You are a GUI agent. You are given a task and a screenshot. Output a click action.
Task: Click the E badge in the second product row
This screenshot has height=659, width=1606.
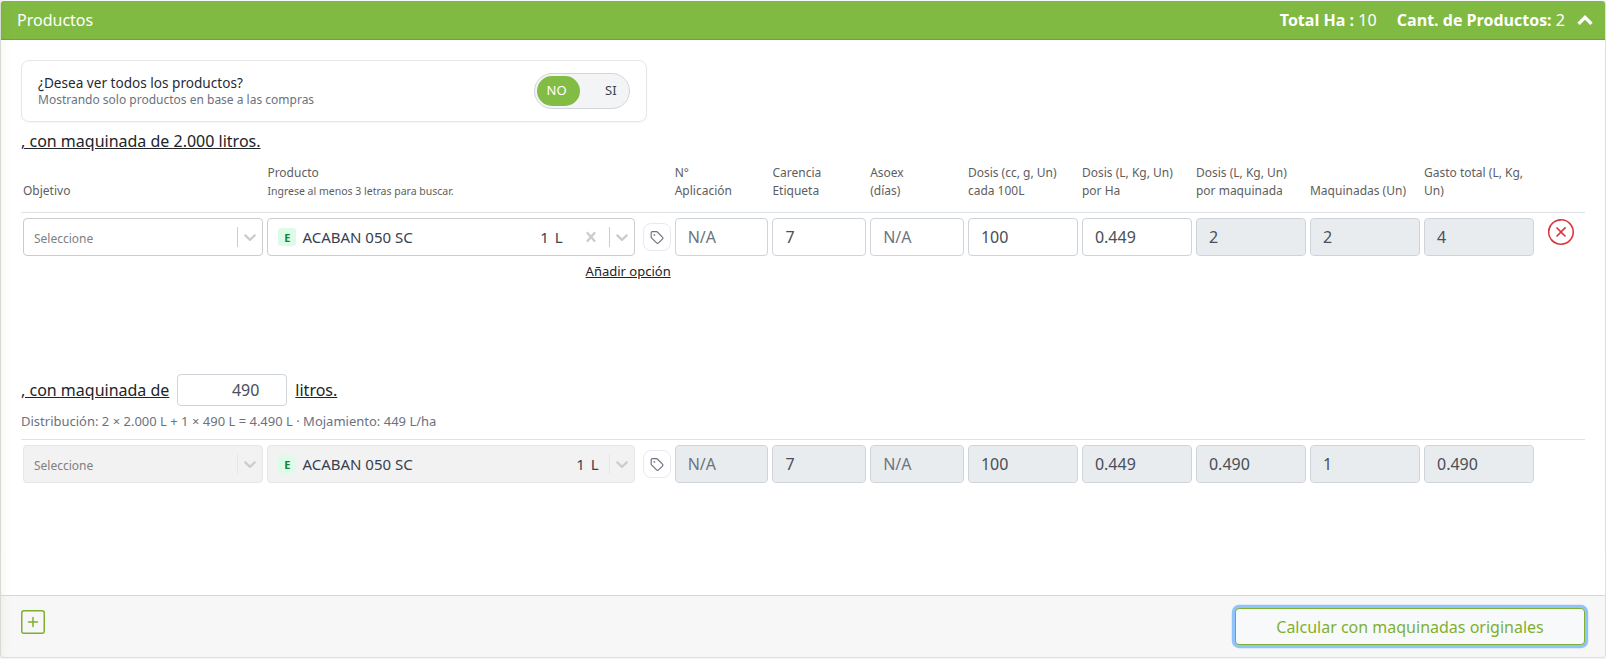287,465
